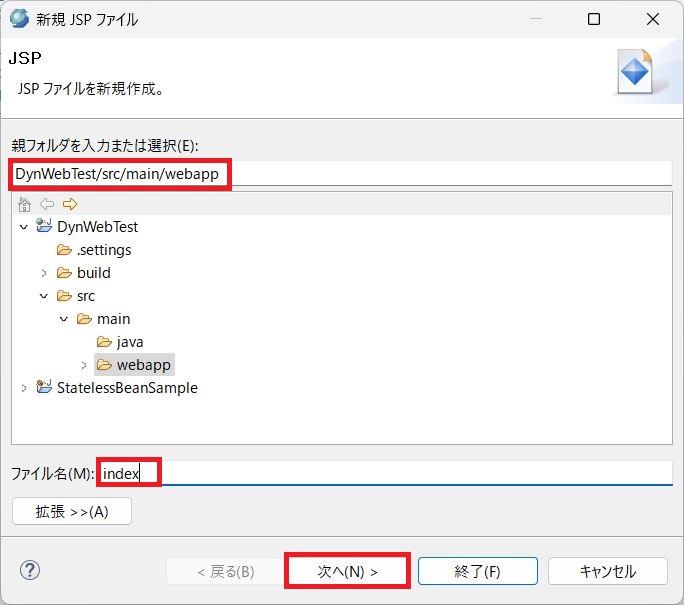
Task: Click the help question mark icon
Action: point(29,570)
